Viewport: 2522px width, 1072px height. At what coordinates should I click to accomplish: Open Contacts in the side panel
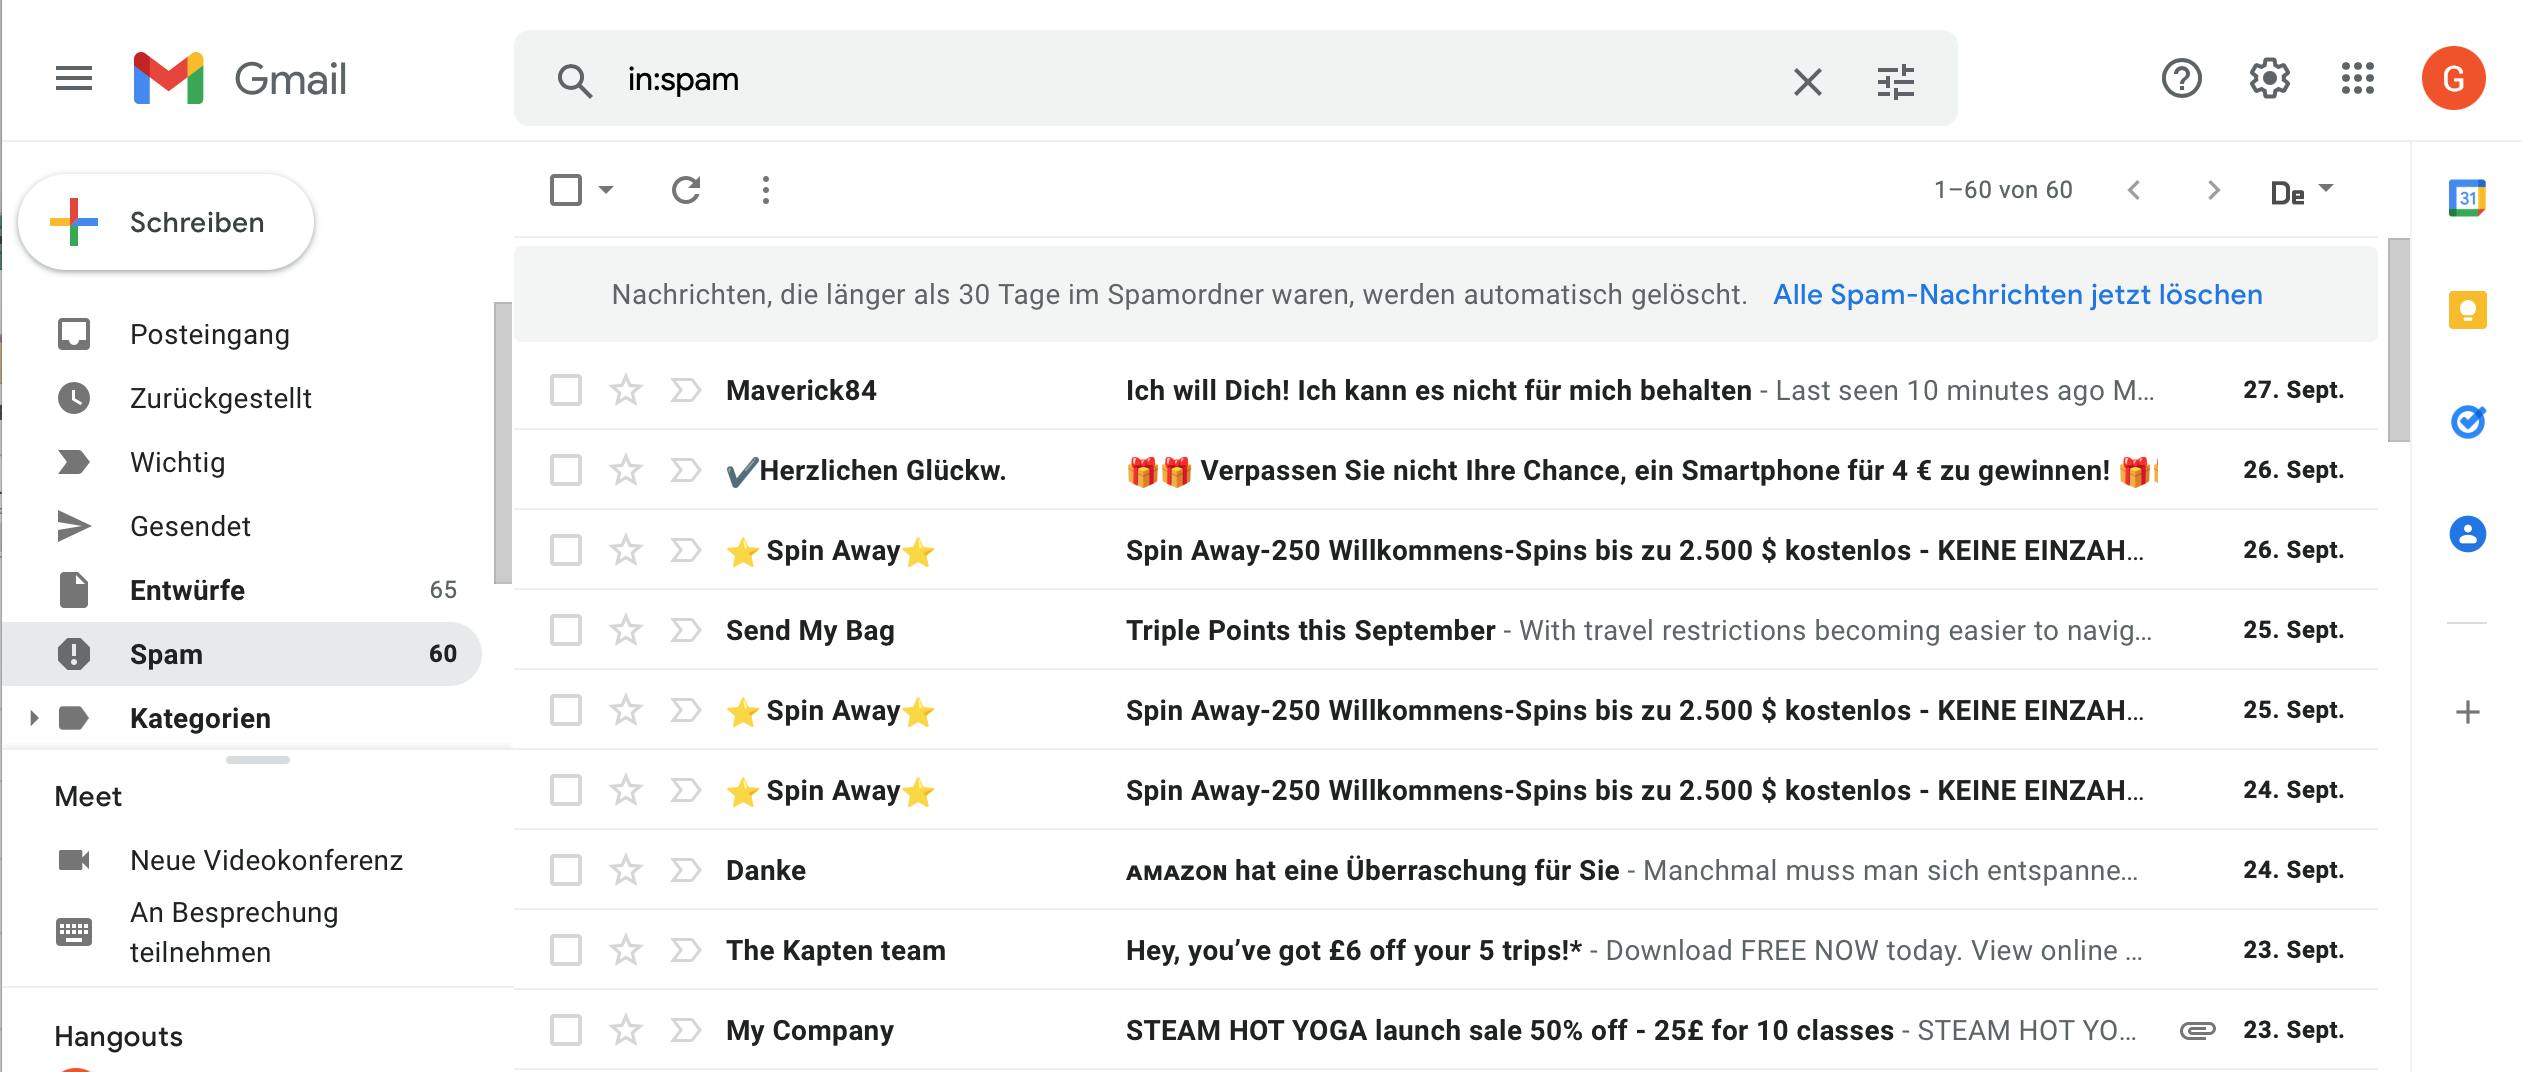coord(2467,536)
